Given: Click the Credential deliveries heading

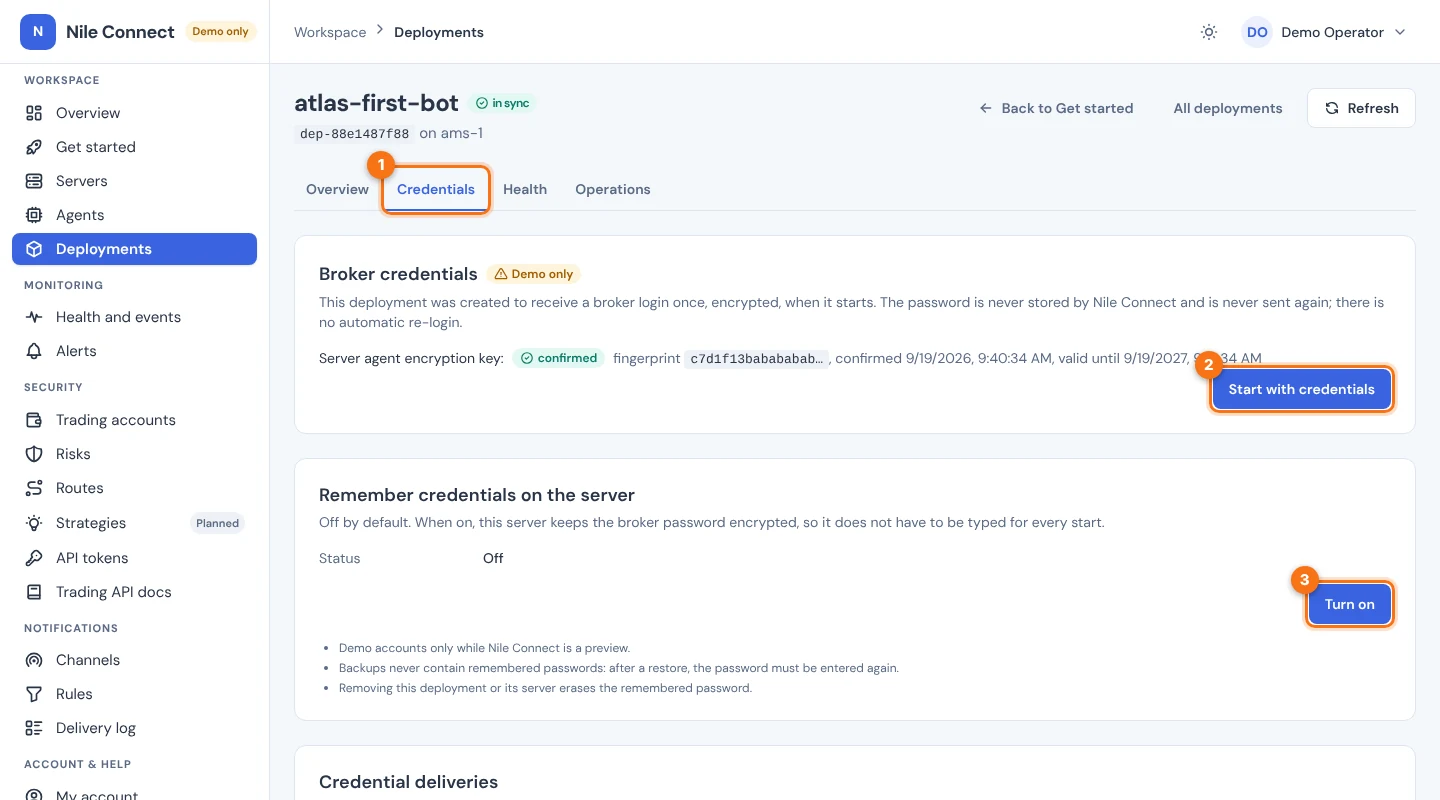Looking at the screenshot, I should click(x=408, y=782).
